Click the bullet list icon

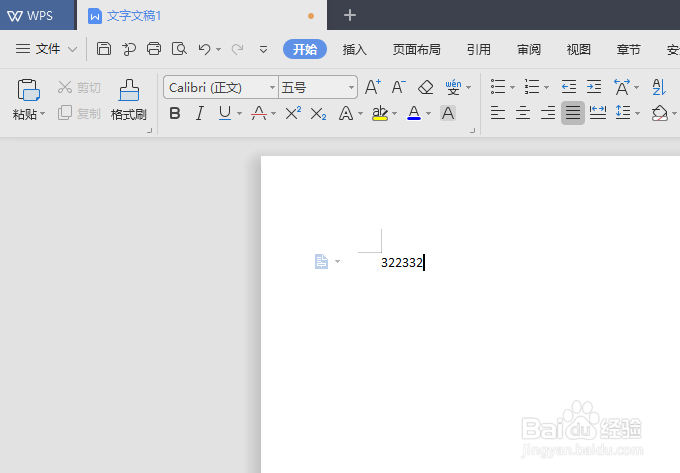[x=498, y=87]
